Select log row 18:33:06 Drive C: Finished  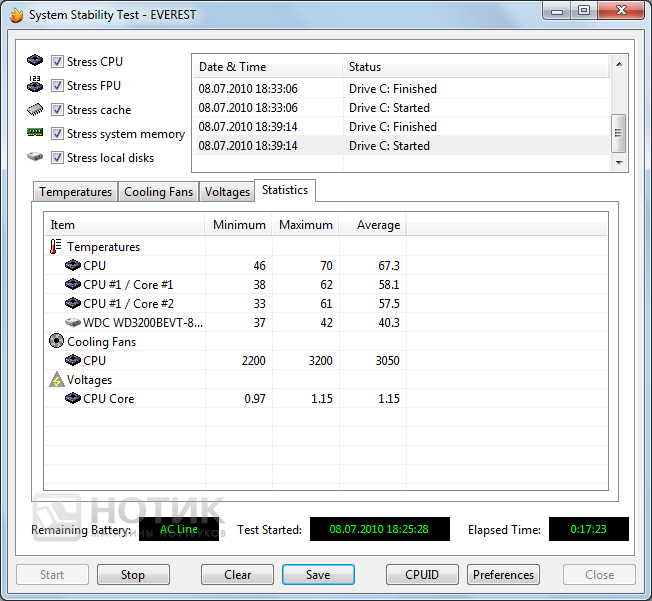click(x=401, y=89)
